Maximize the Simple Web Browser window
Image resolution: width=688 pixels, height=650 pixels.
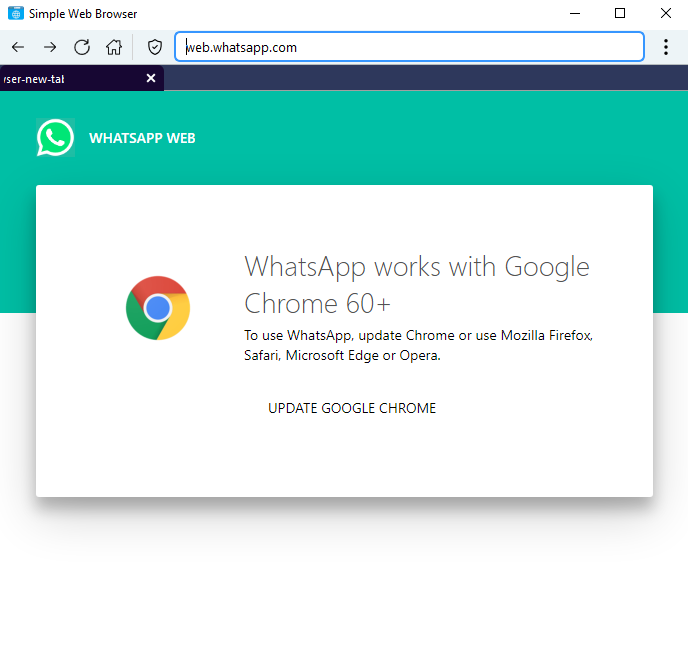[x=620, y=13]
